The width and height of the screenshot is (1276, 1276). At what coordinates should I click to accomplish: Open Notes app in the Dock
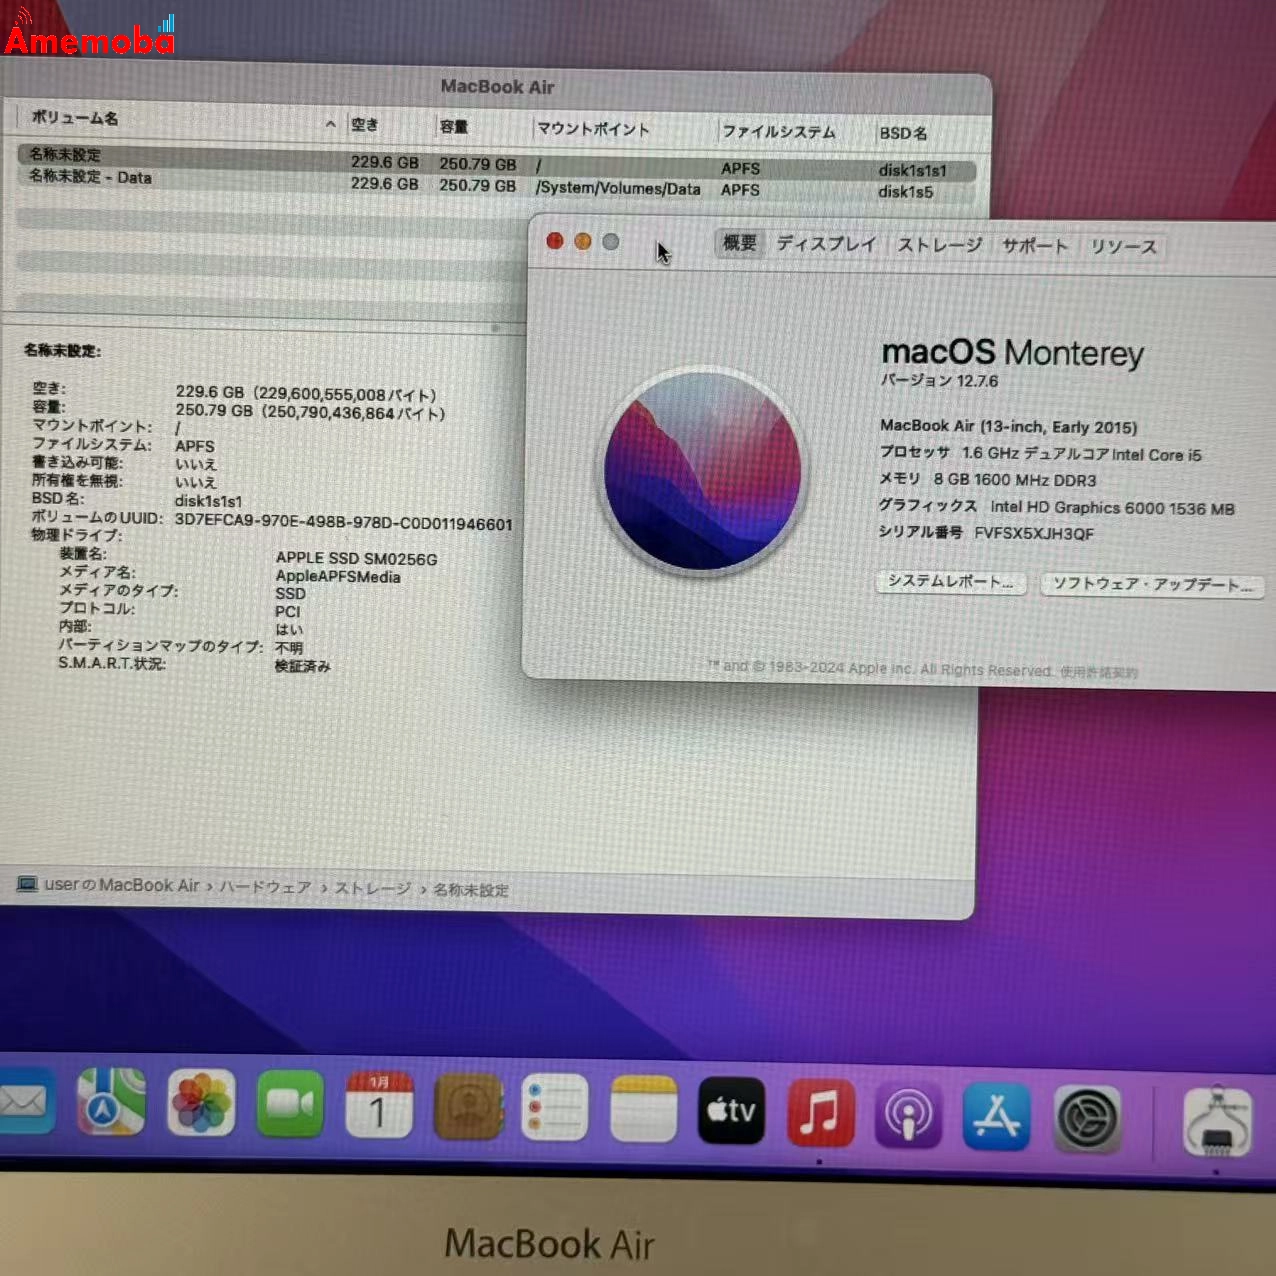[x=644, y=1108]
